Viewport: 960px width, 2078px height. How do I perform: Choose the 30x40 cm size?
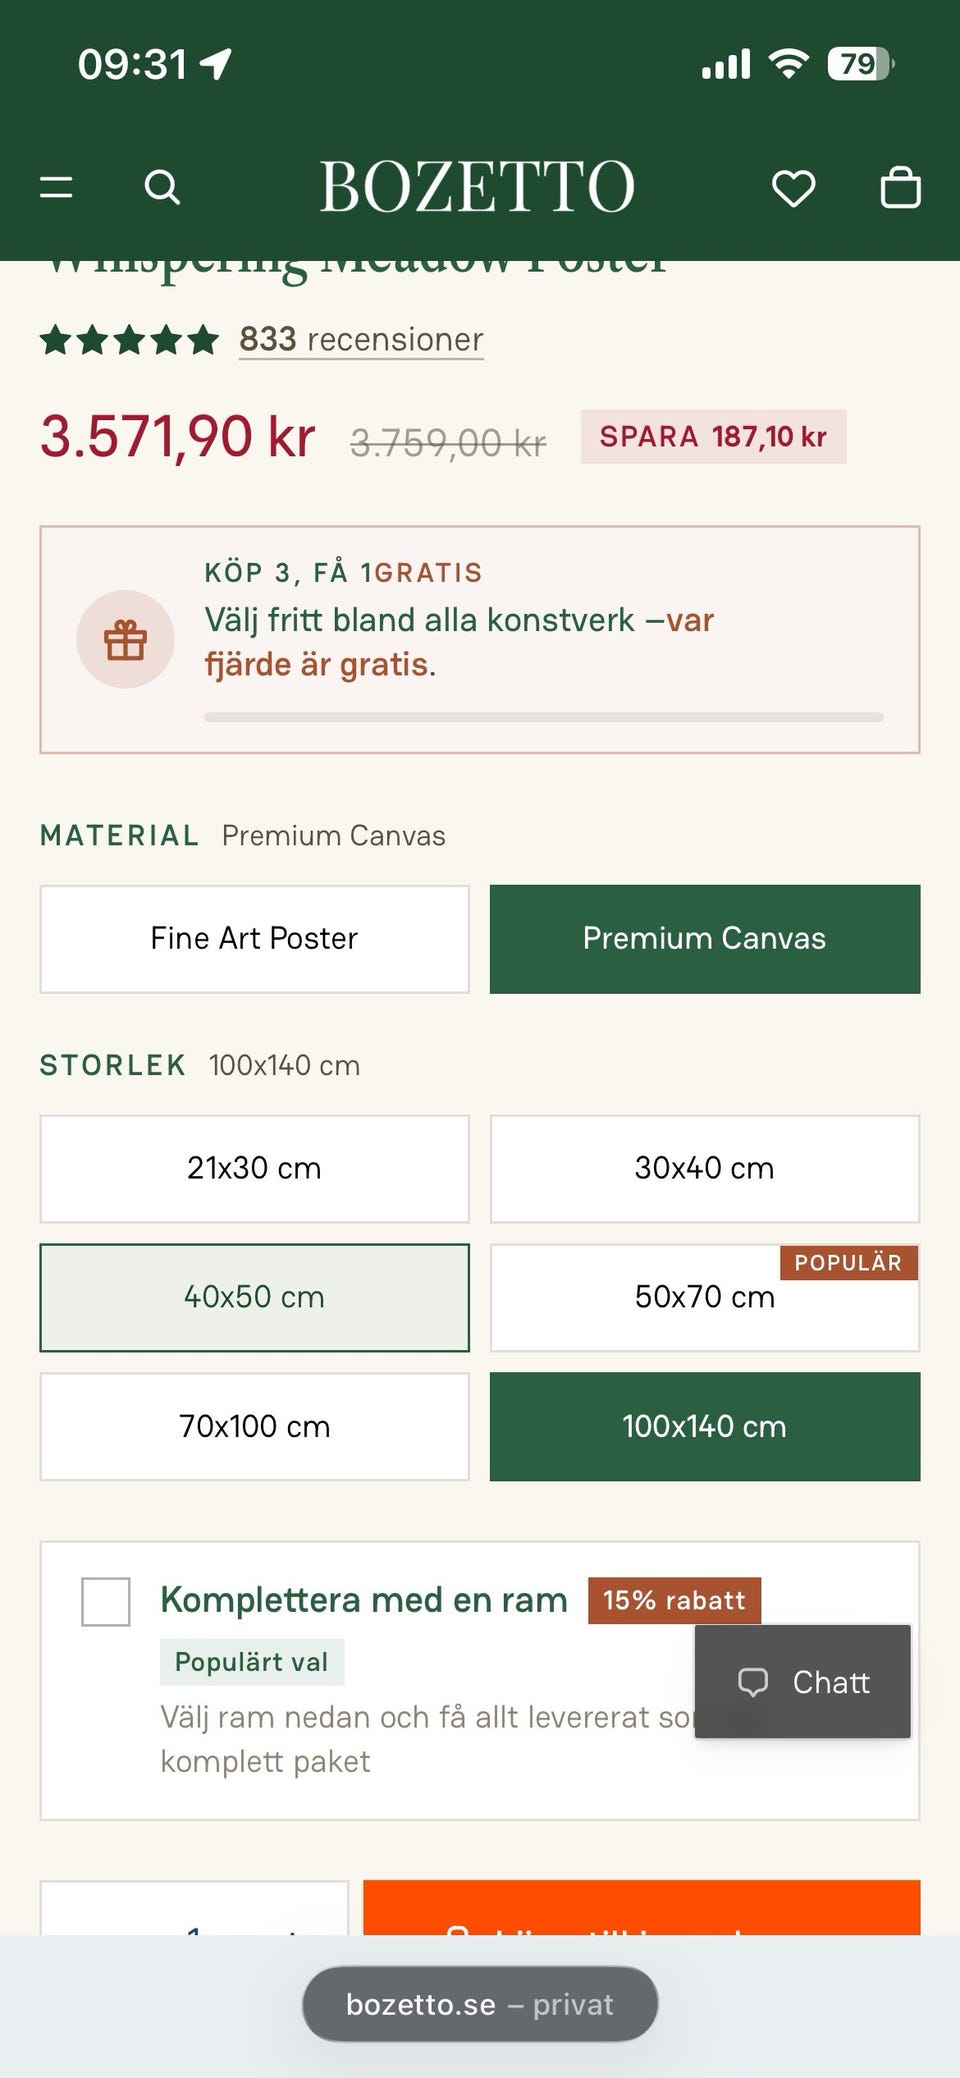(705, 1169)
